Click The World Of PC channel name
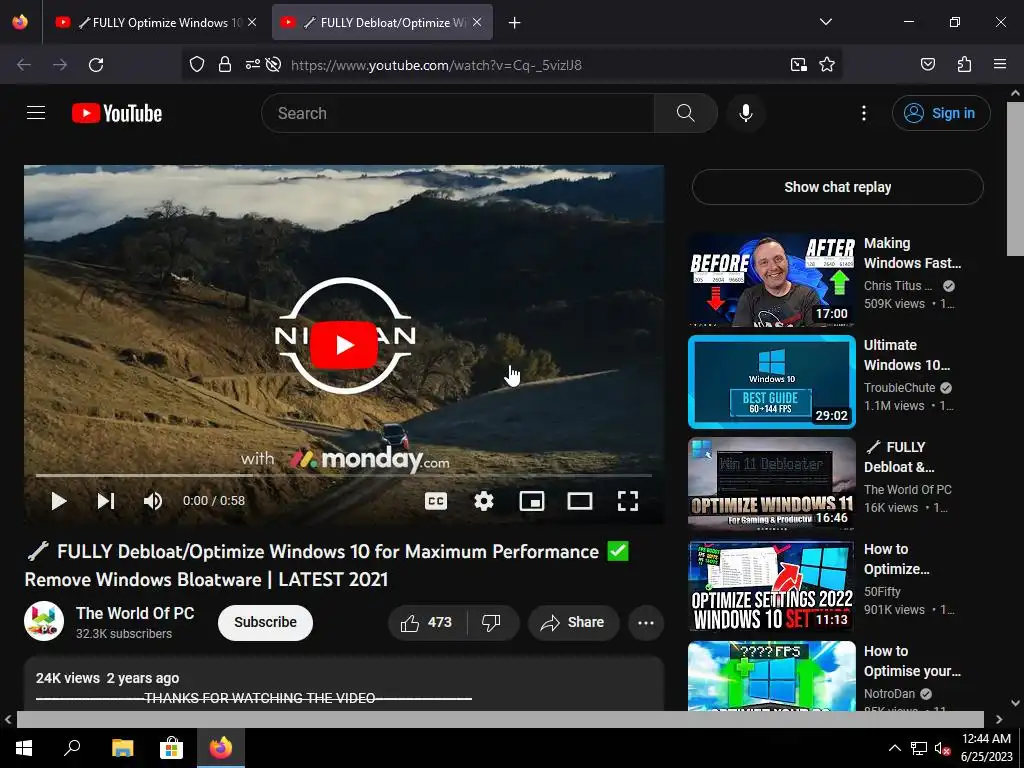 135,613
